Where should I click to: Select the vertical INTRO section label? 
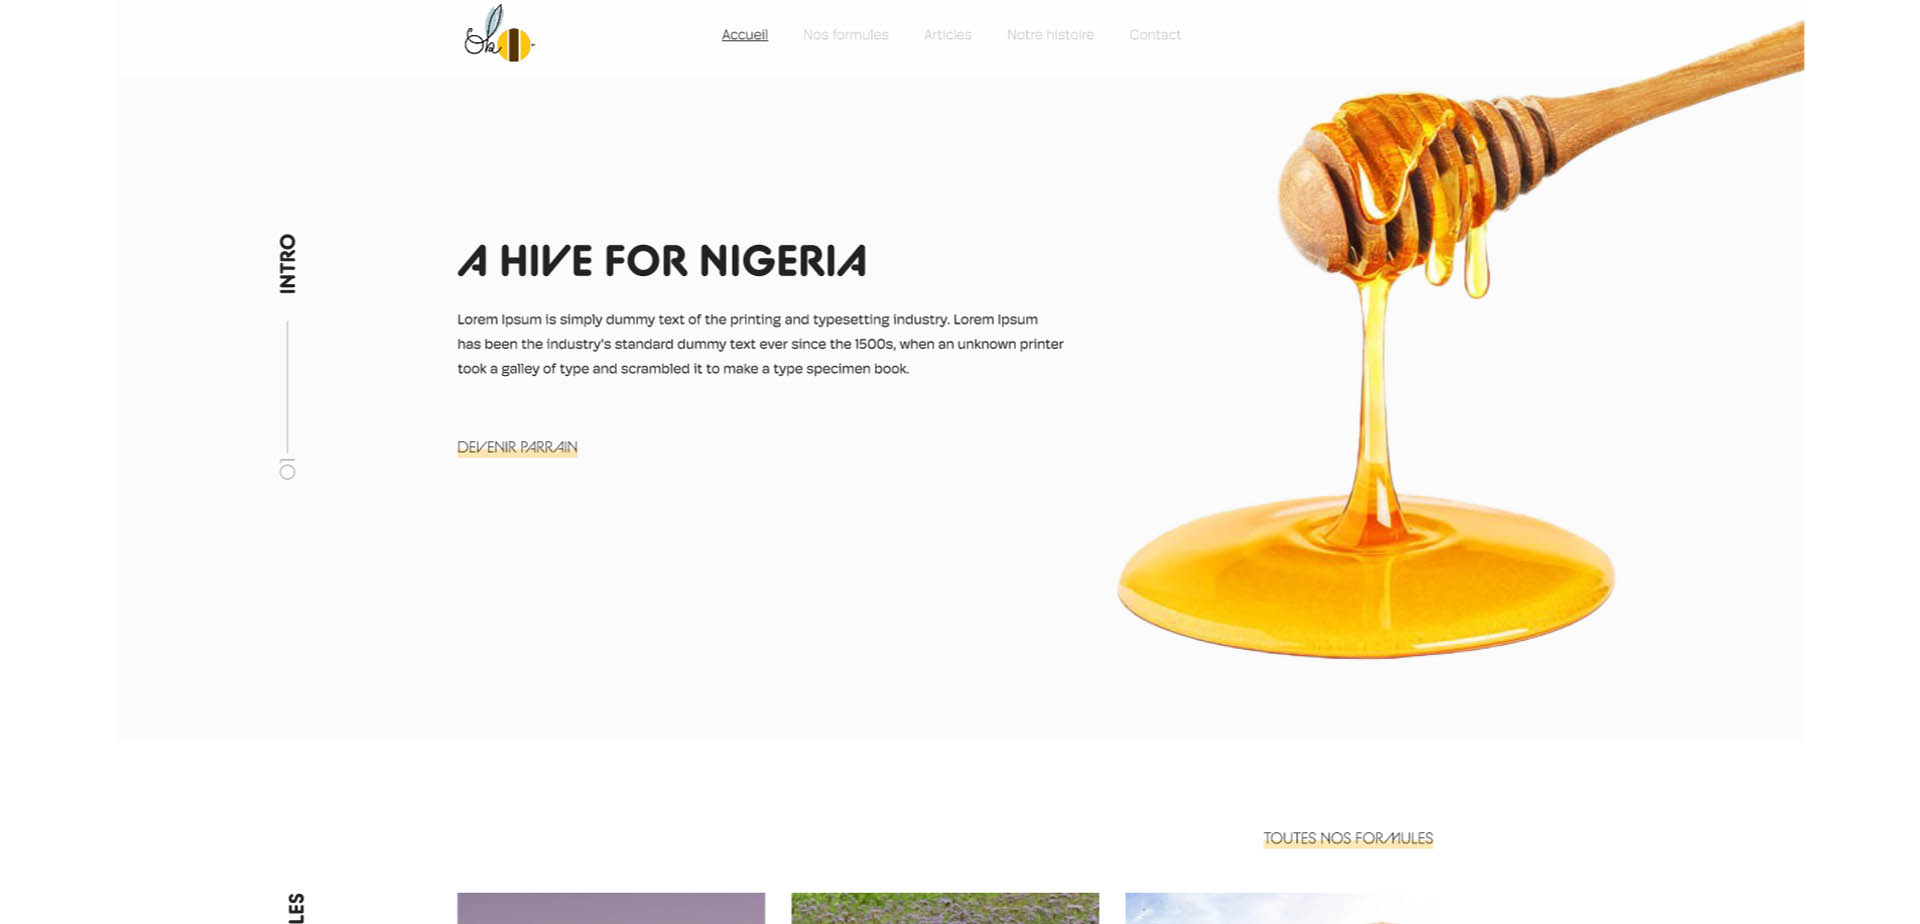[x=288, y=264]
